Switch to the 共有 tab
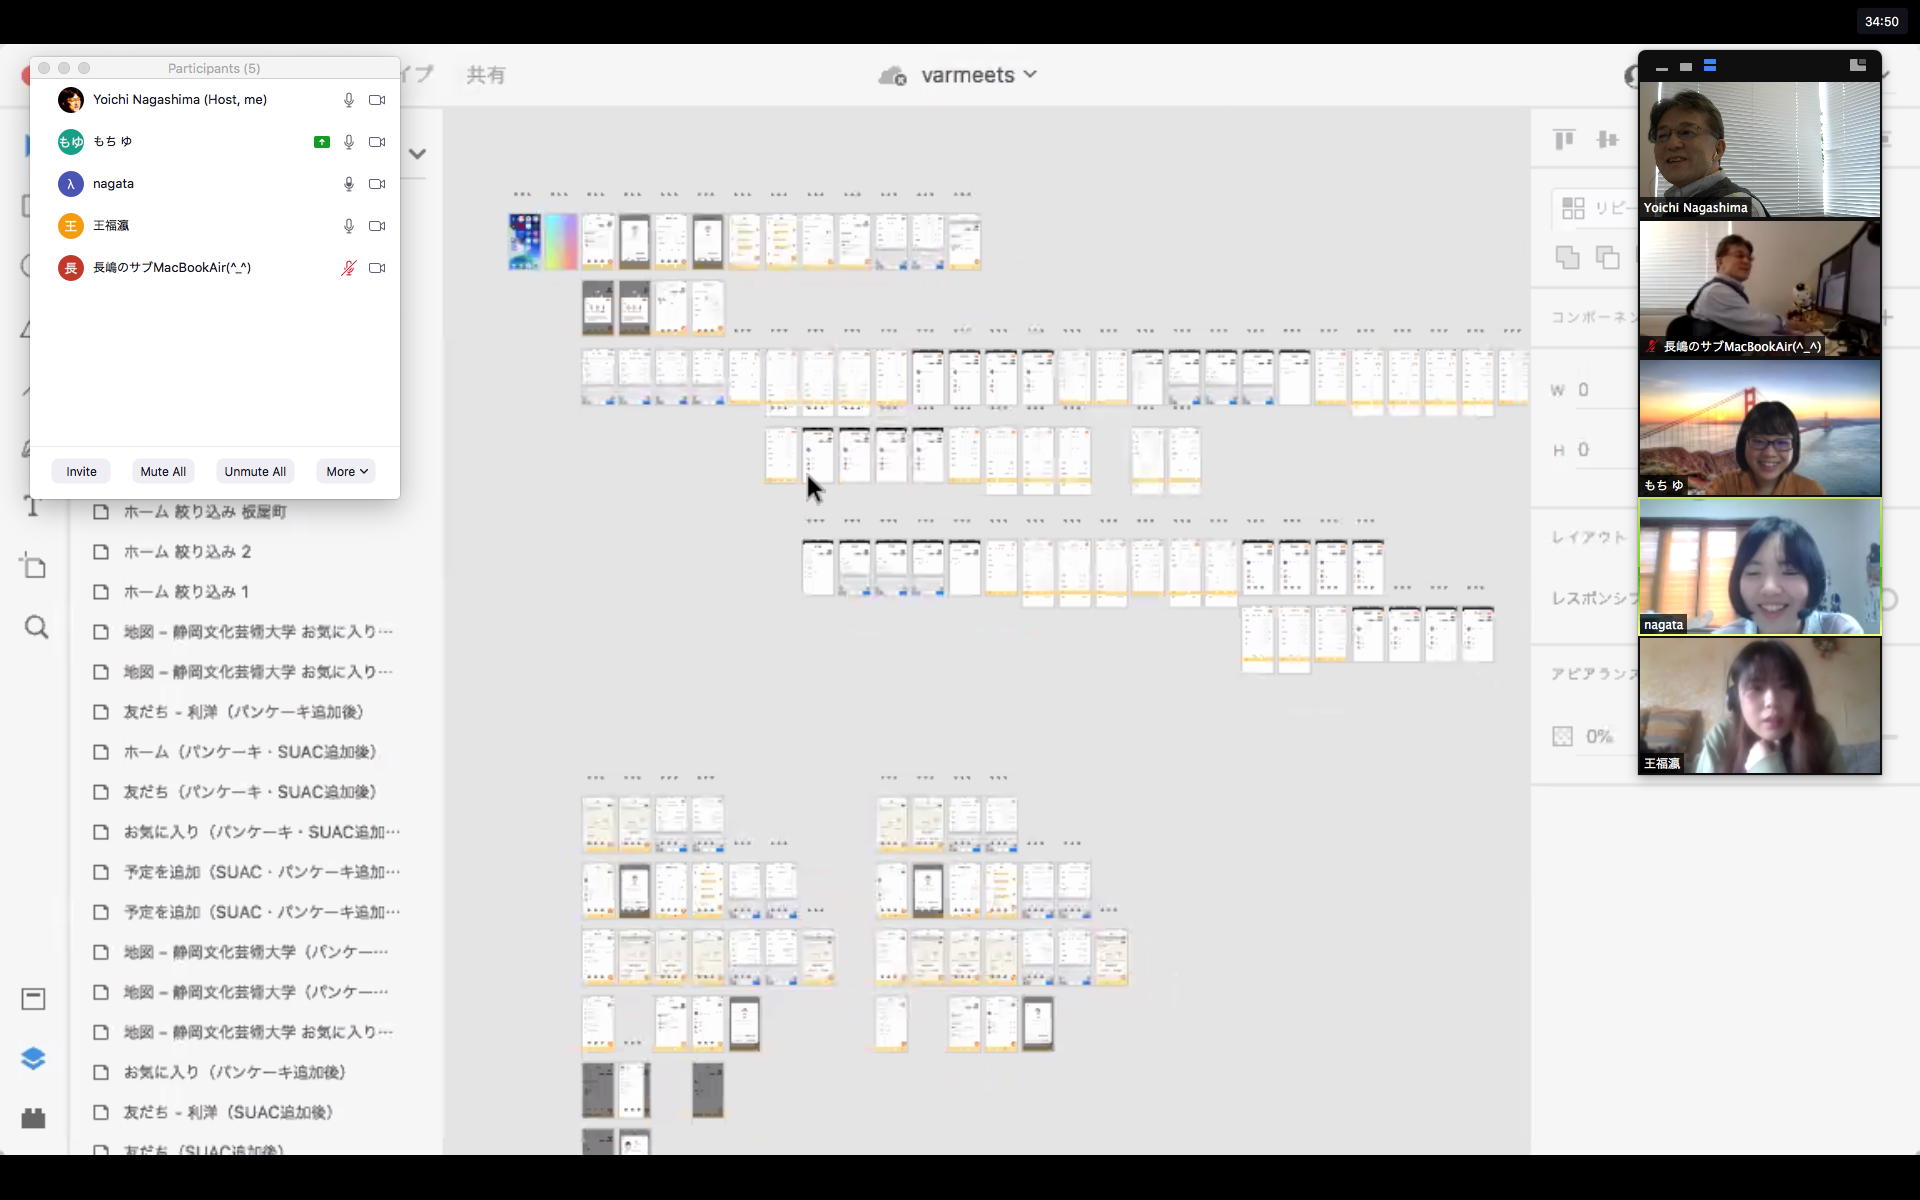The width and height of the screenshot is (1920, 1200). [486, 75]
